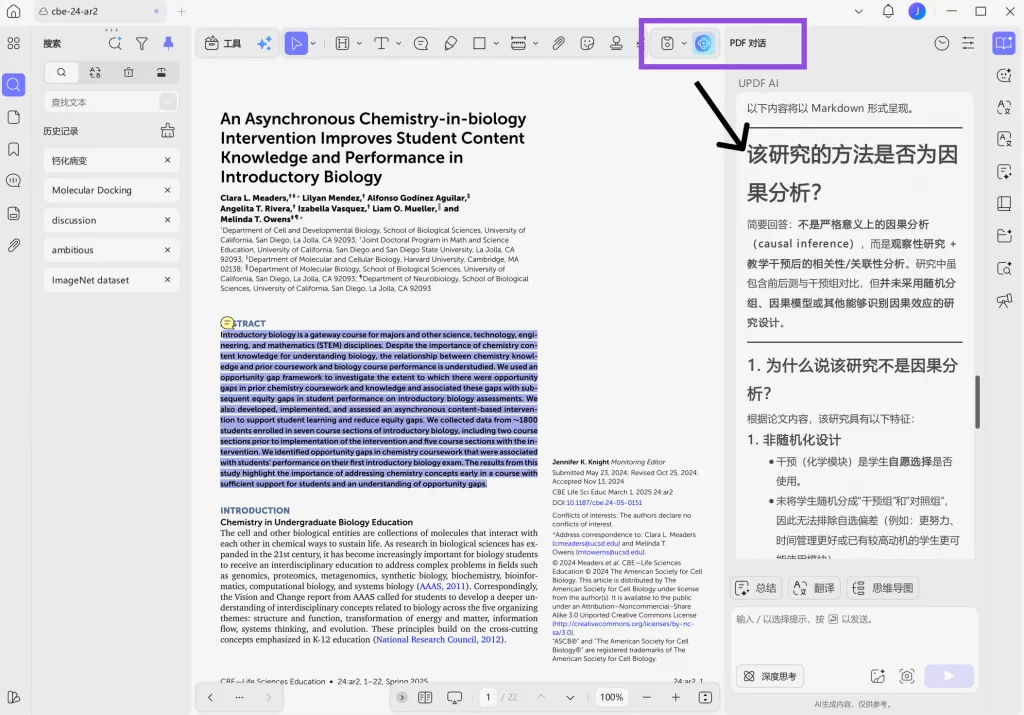
Task: Expand the save options dropdown arrow
Action: tap(684, 44)
